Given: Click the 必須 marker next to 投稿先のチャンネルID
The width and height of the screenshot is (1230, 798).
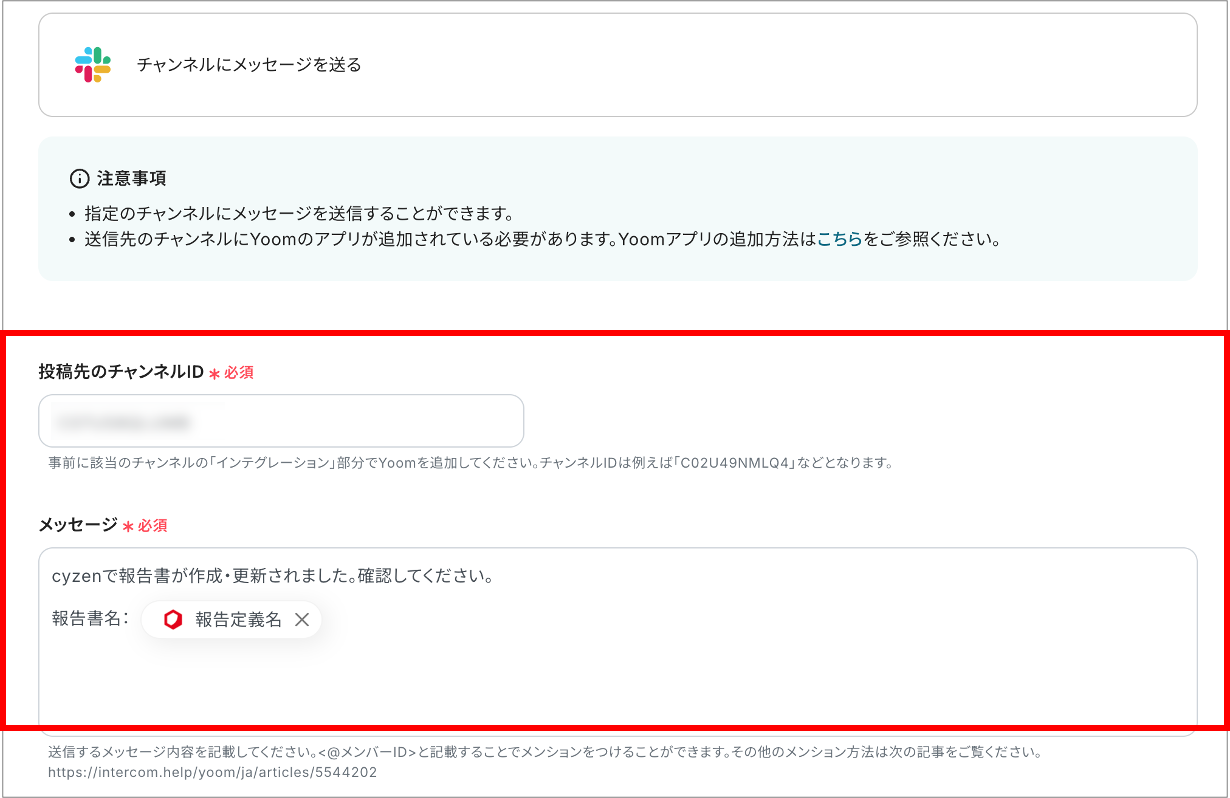Looking at the screenshot, I should click(x=231, y=372).
